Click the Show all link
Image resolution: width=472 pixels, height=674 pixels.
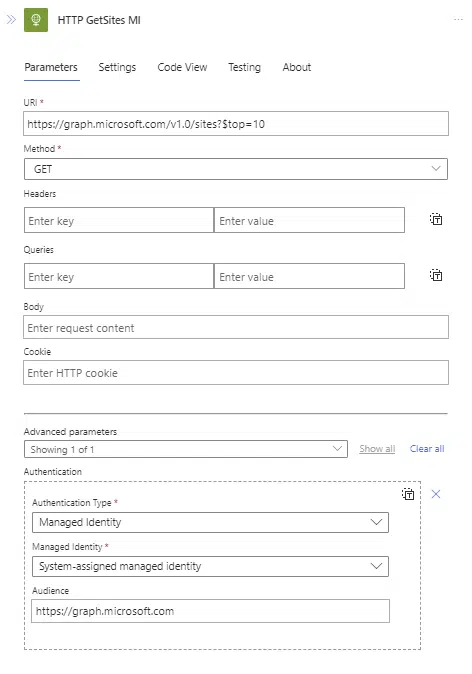coord(377,449)
